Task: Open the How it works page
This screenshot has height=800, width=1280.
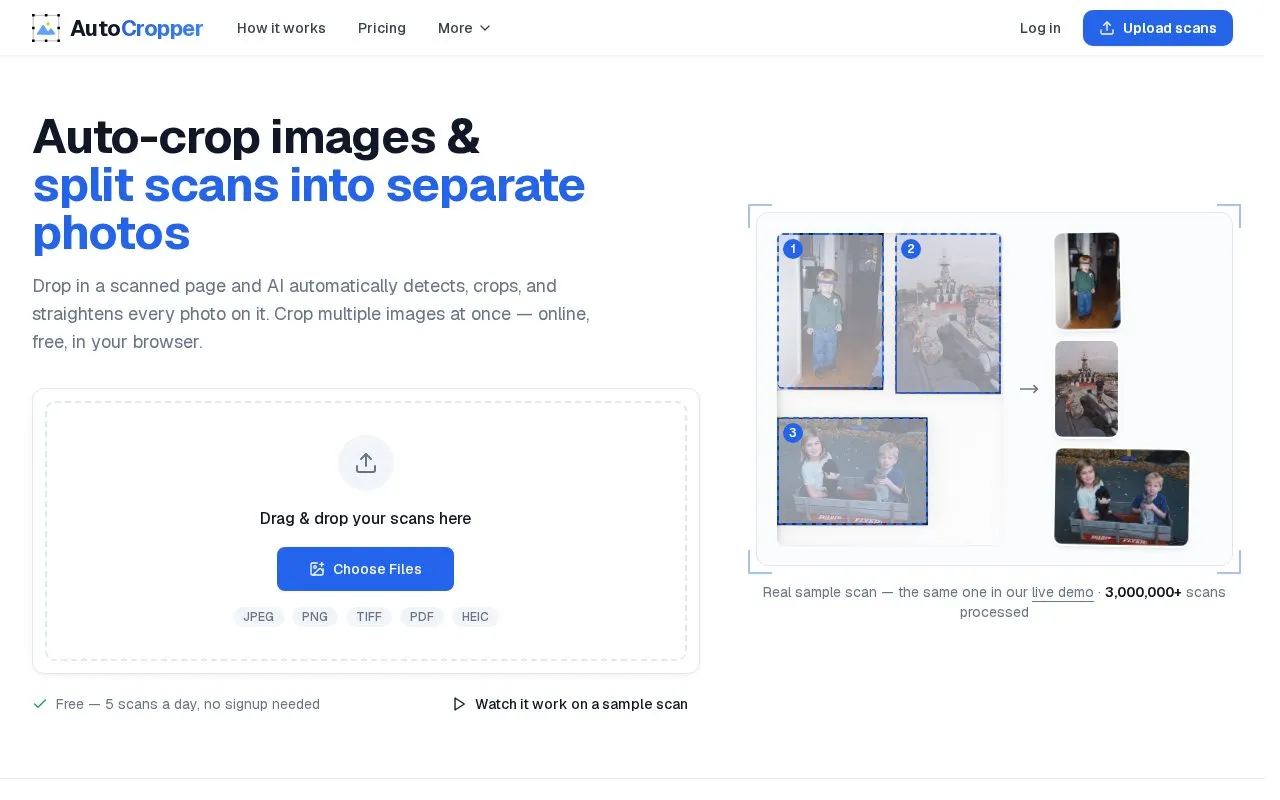Action: pos(281,28)
